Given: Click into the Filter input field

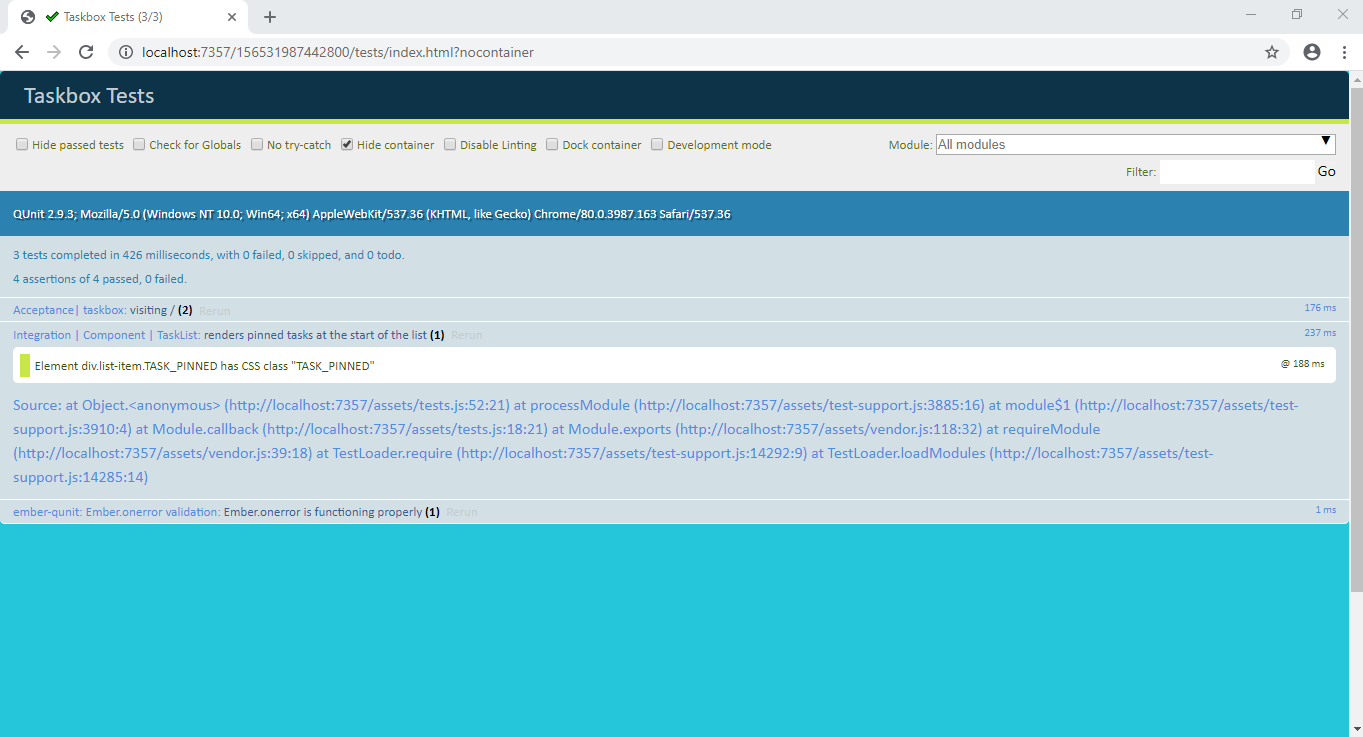Looking at the screenshot, I should pyautogui.click(x=1236, y=172).
